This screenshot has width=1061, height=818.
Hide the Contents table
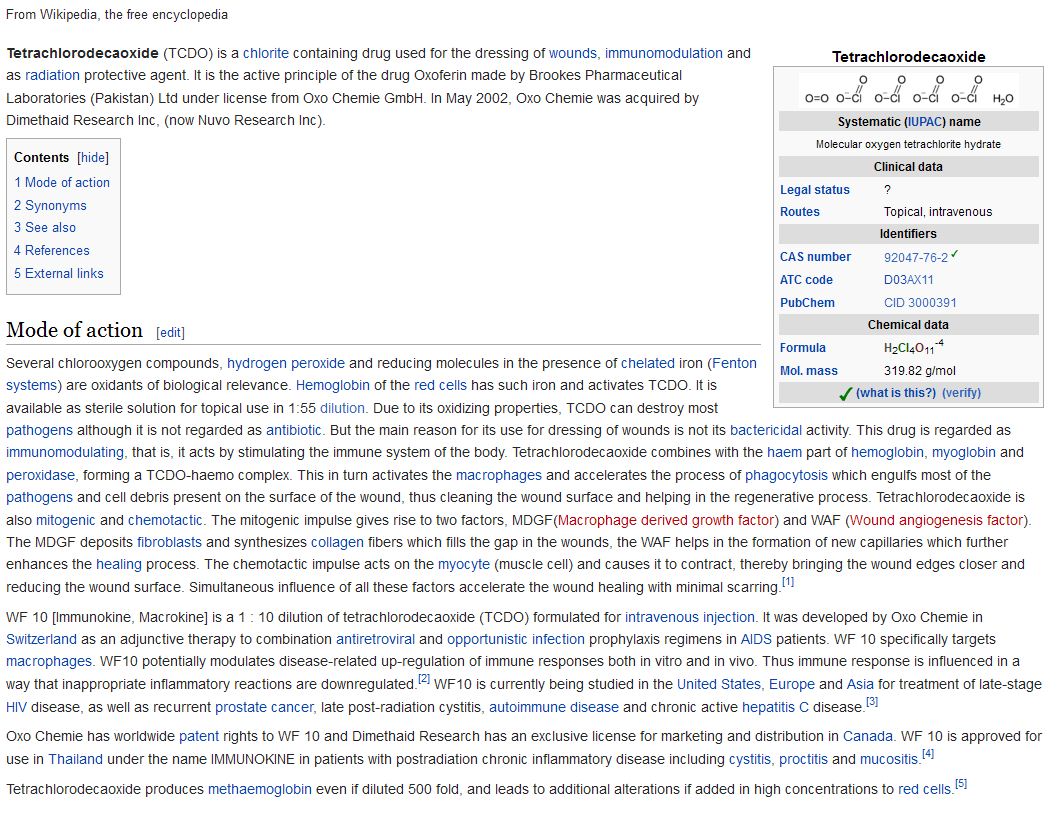(93, 158)
